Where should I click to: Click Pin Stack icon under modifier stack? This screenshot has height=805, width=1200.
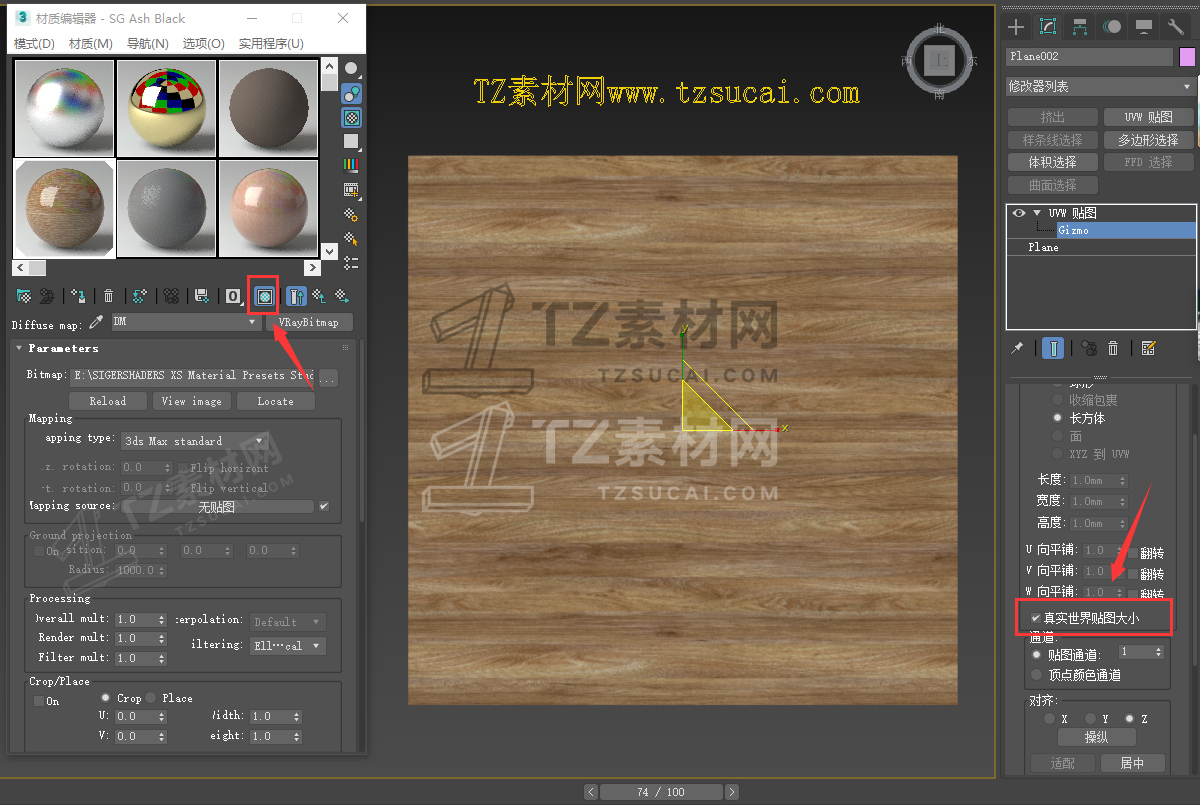tap(1018, 348)
